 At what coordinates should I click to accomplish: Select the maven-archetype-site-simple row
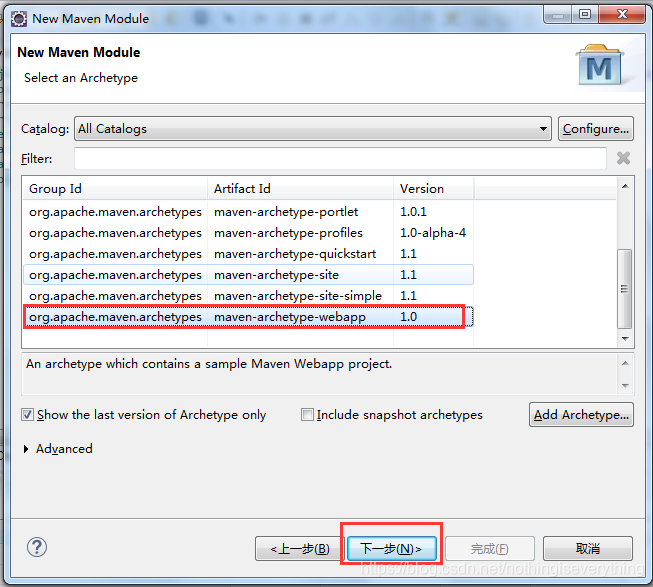pyautogui.click(x=248, y=296)
